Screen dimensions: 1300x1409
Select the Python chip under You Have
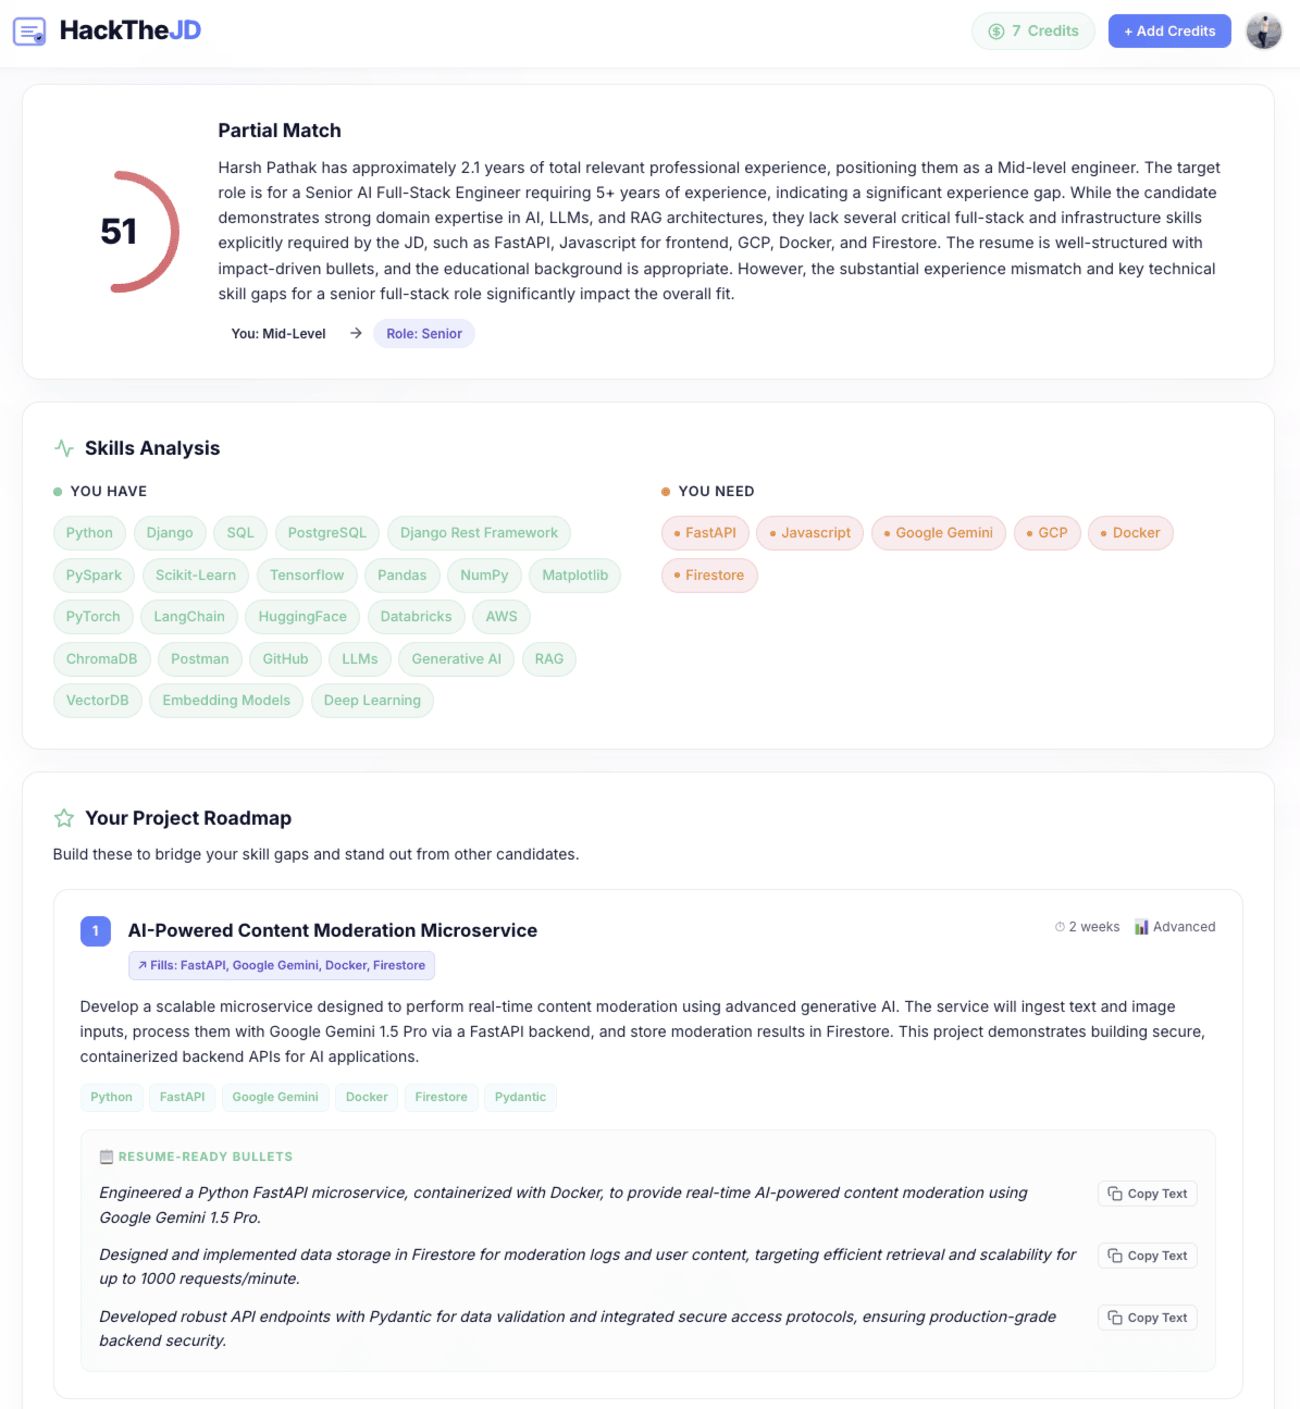pos(89,533)
